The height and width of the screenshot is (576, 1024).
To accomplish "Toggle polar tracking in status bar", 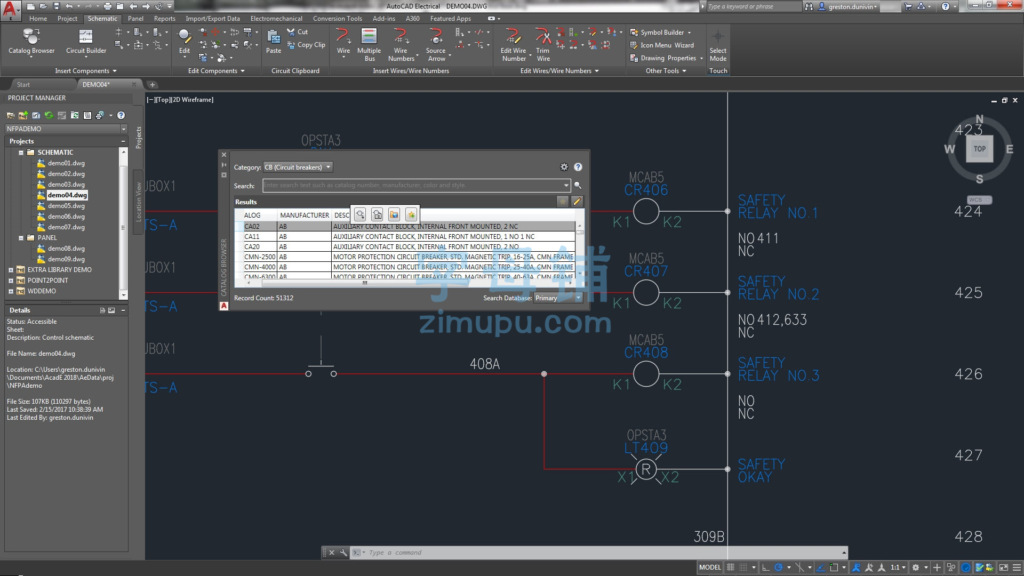I will click(x=778, y=568).
